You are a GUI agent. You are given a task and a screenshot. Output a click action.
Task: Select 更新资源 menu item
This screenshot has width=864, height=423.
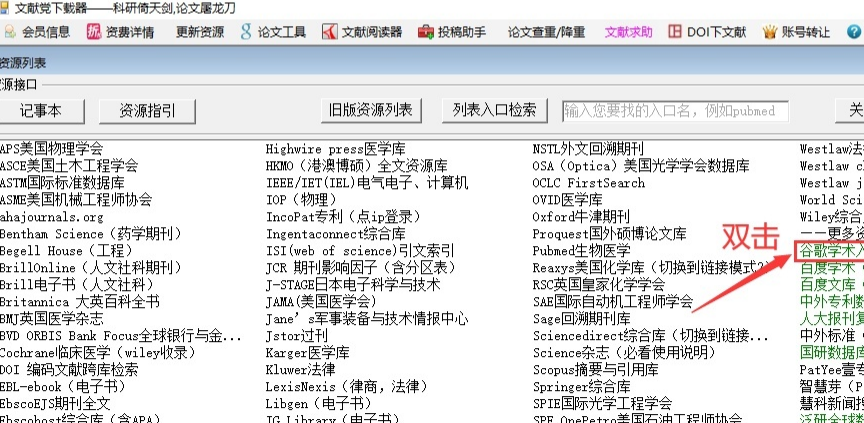click(200, 32)
